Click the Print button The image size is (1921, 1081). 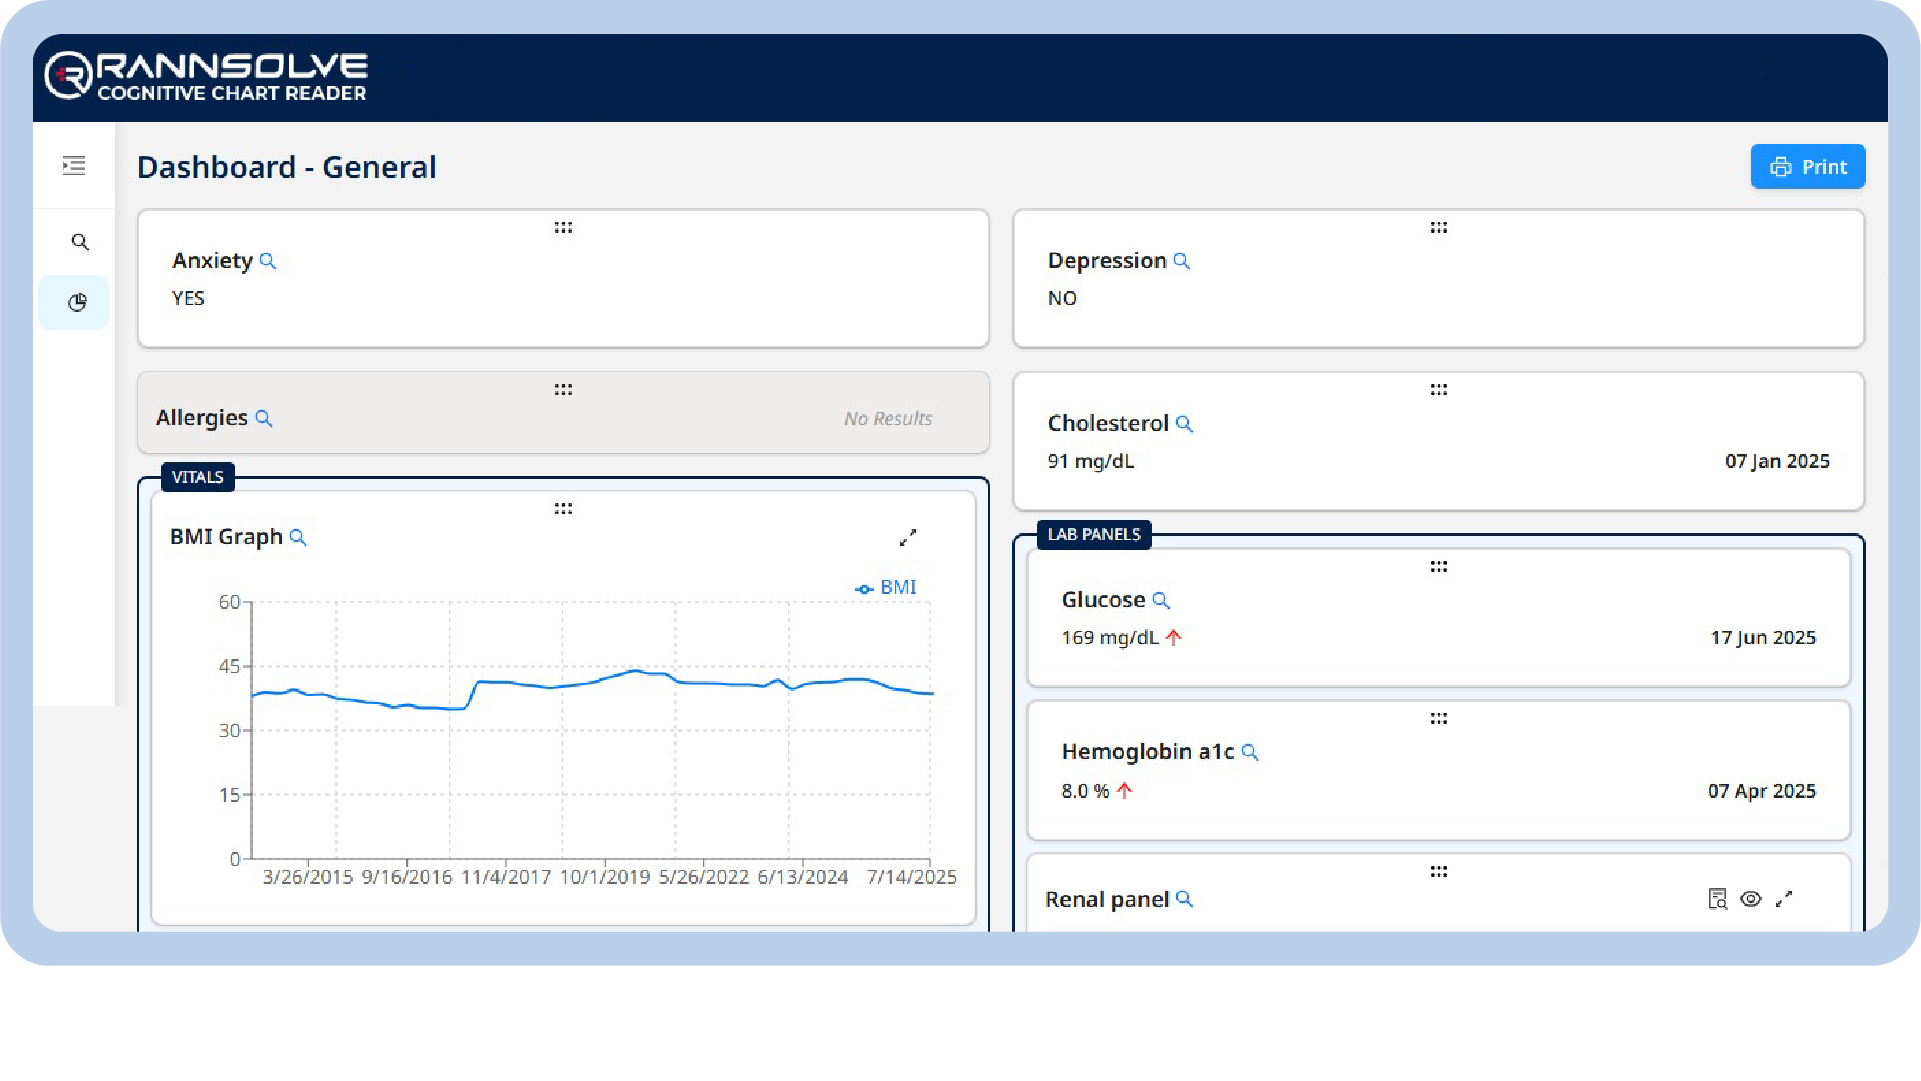point(1807,167)
